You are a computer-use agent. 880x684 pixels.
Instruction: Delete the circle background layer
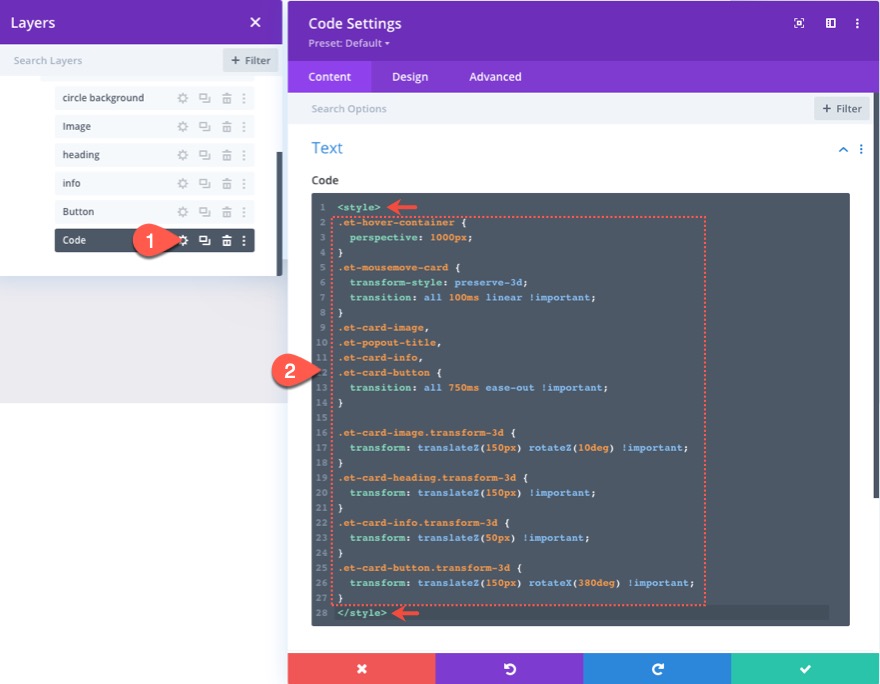226,98
